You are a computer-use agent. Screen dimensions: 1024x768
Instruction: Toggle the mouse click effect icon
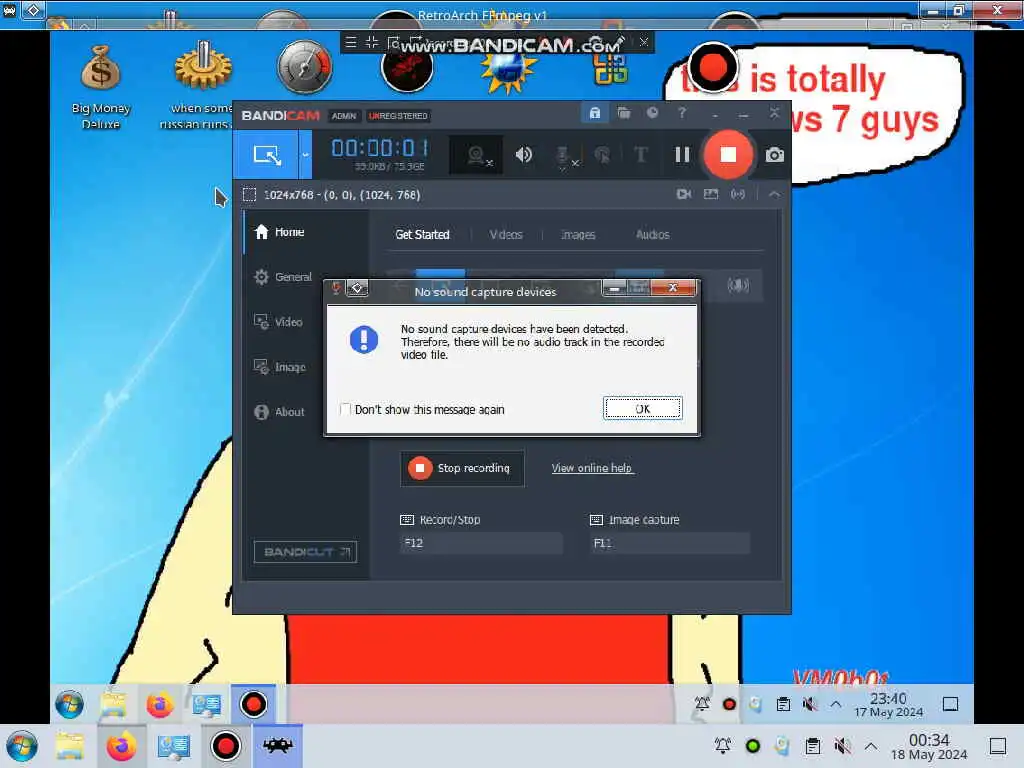pyautogui.click(x=602, y=155)
